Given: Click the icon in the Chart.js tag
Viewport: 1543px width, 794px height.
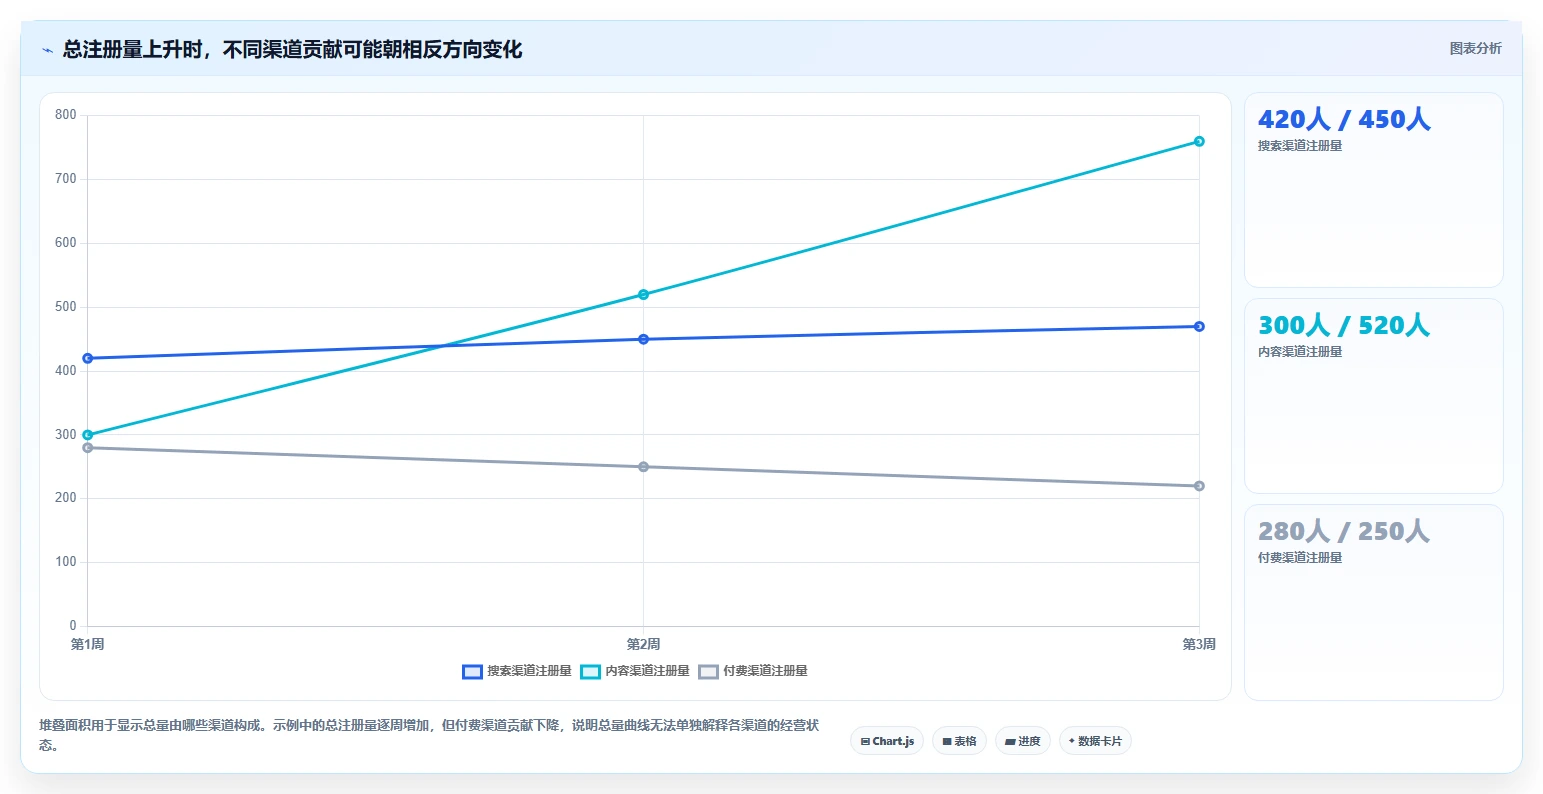Looking at the screenshot, I should pos(865,742).
